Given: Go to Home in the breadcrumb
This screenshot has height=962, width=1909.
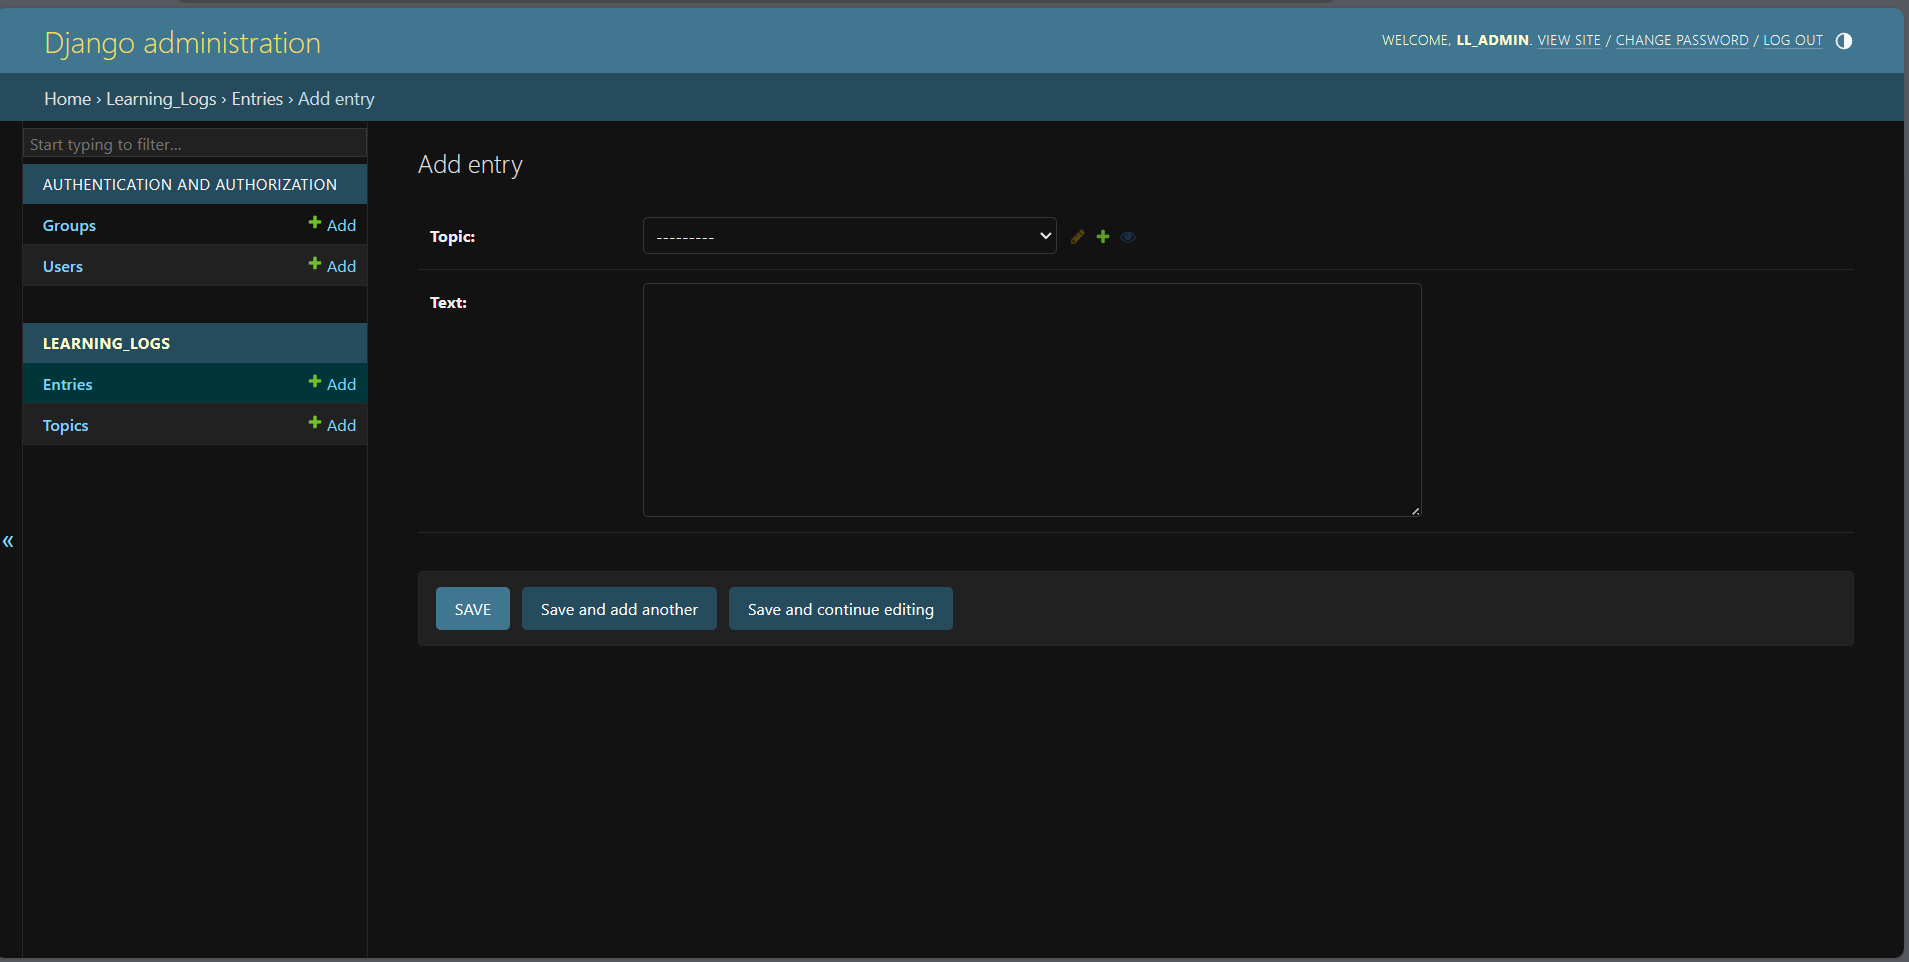Looking at the screenshot, I should click(x=67, y=99).
